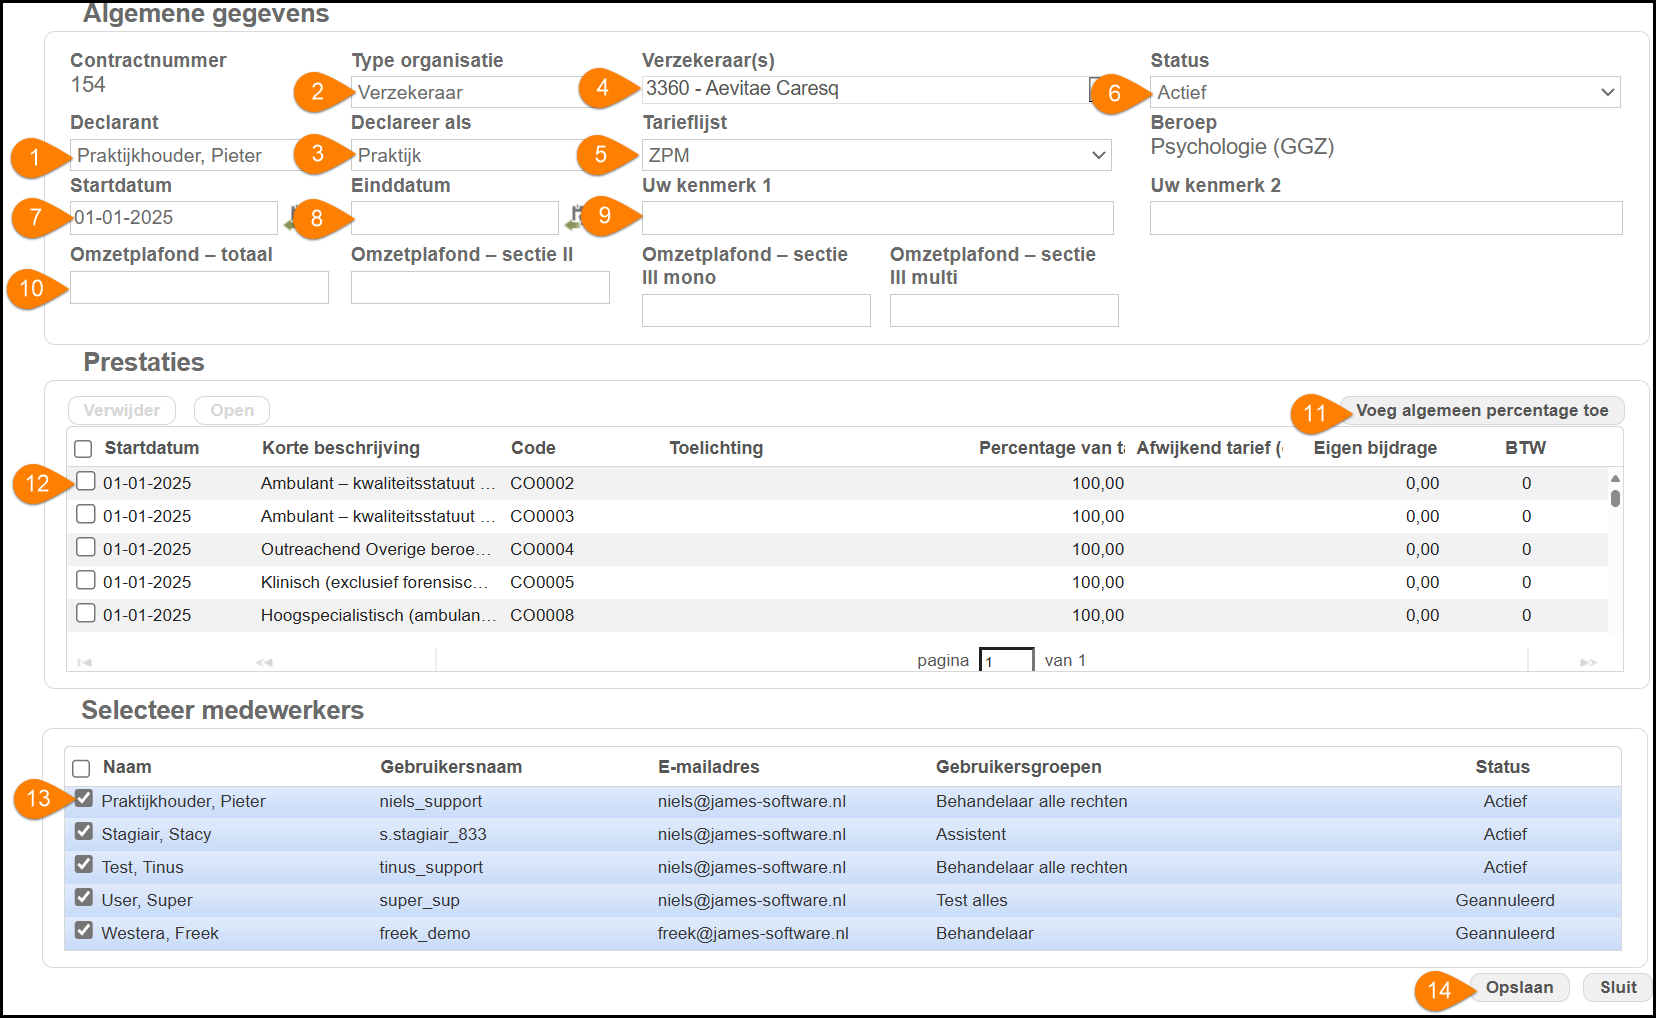Click the orange step marker numbered 14
The width and height of the screenshot is (1656, 1018).
point(1438,990)
